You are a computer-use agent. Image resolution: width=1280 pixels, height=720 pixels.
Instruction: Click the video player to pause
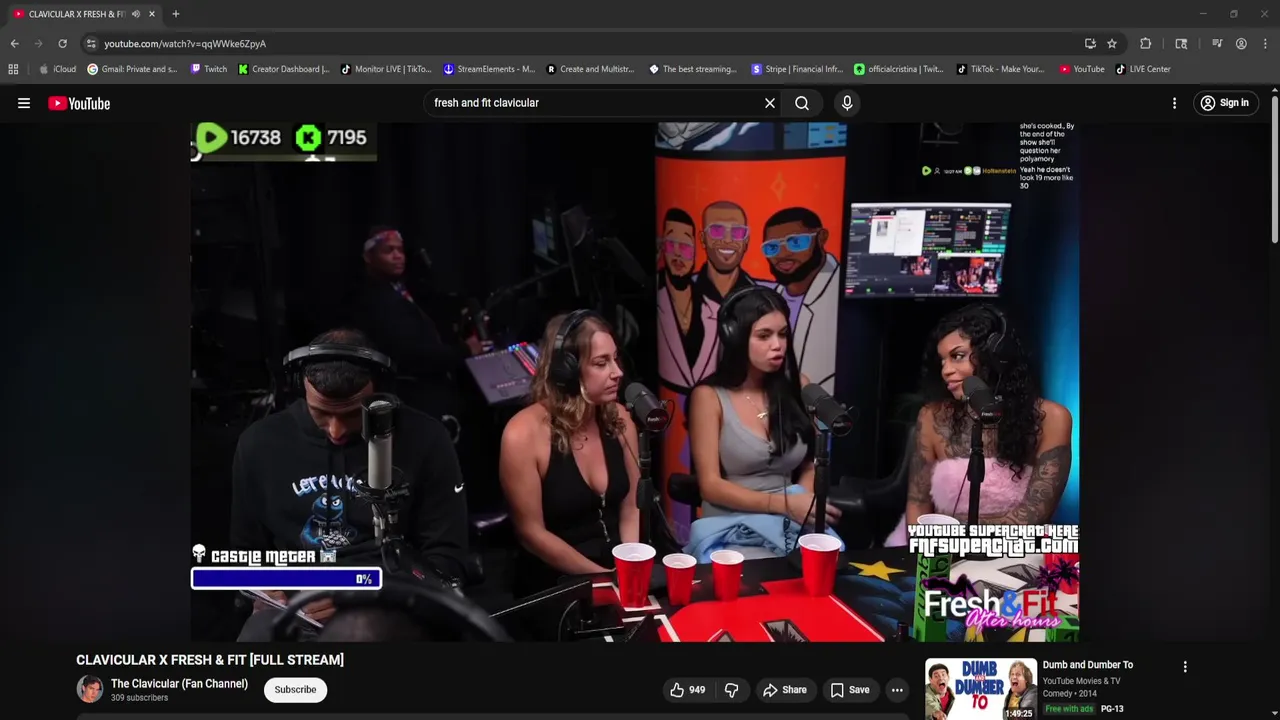tap(634, 381)
